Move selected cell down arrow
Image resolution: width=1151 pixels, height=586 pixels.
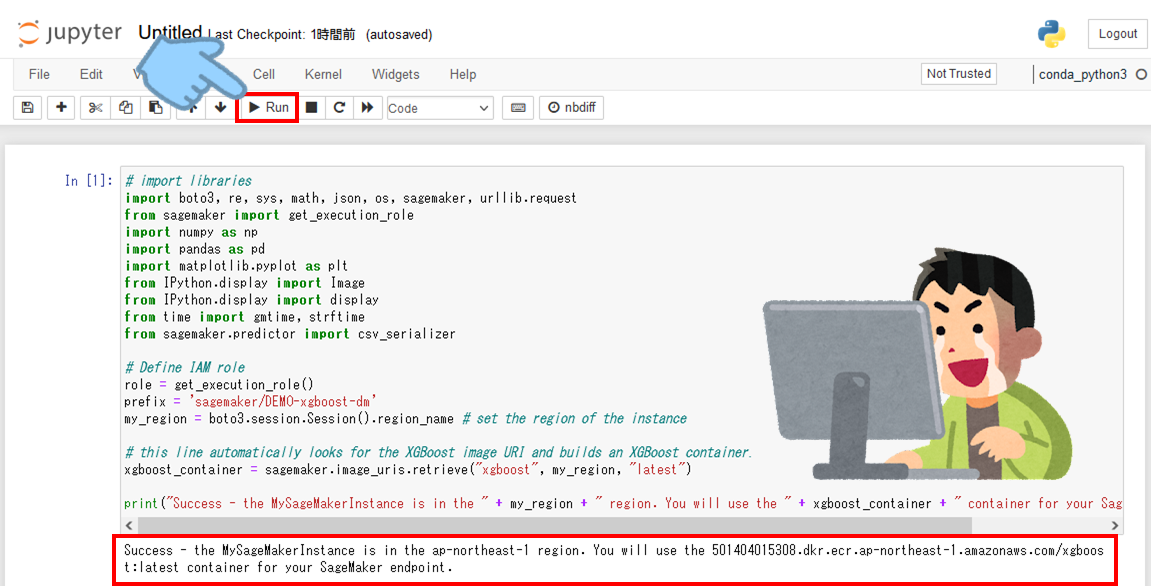click(220, 108)
